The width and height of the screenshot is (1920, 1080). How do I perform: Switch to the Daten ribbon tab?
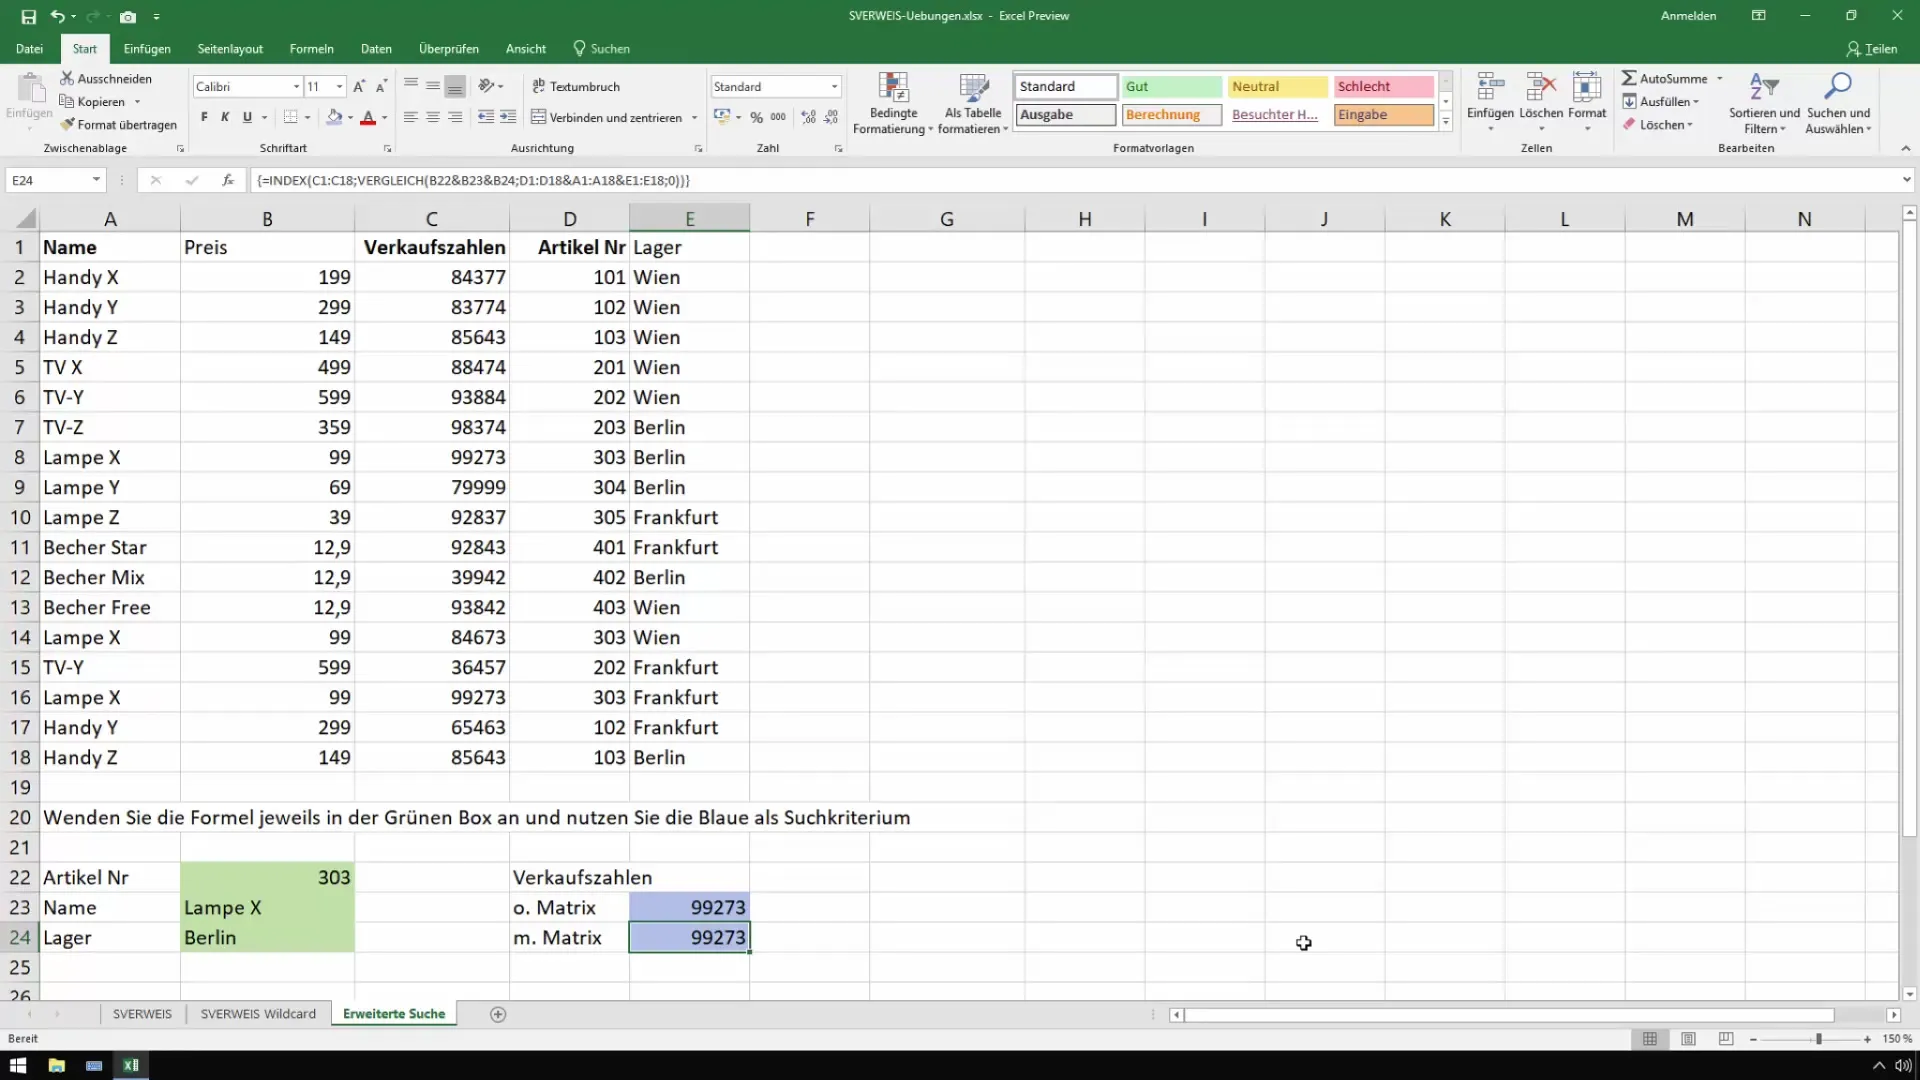(x=376, y=48)
